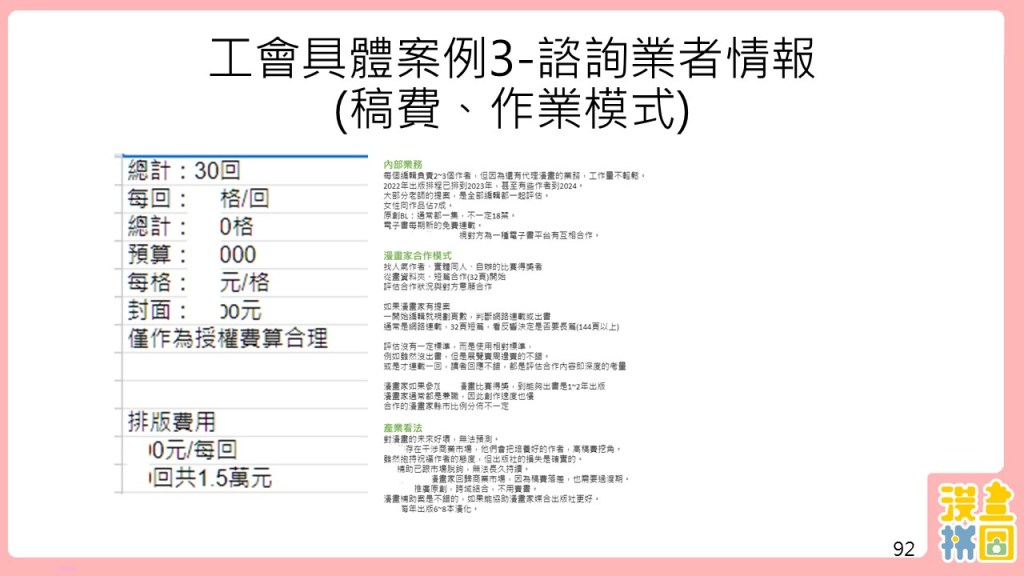This screenshot has width=1024, height=576.
Task: Select the 每回 格/回 cell
Action: click(x=198, y=199)
